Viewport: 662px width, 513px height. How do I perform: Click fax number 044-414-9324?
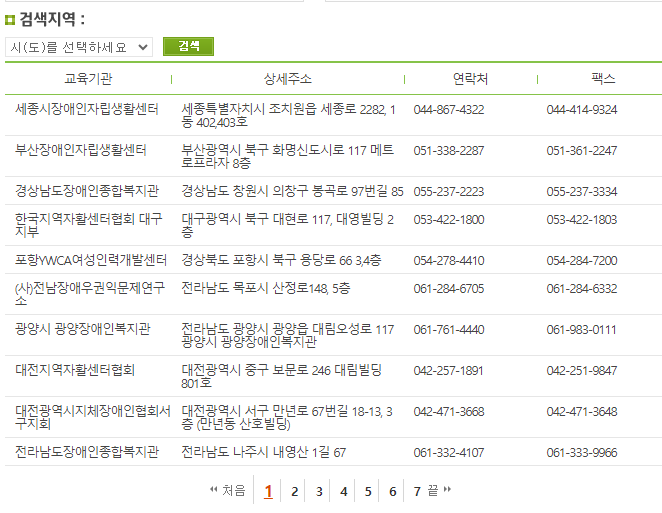[x=582, y=110]
